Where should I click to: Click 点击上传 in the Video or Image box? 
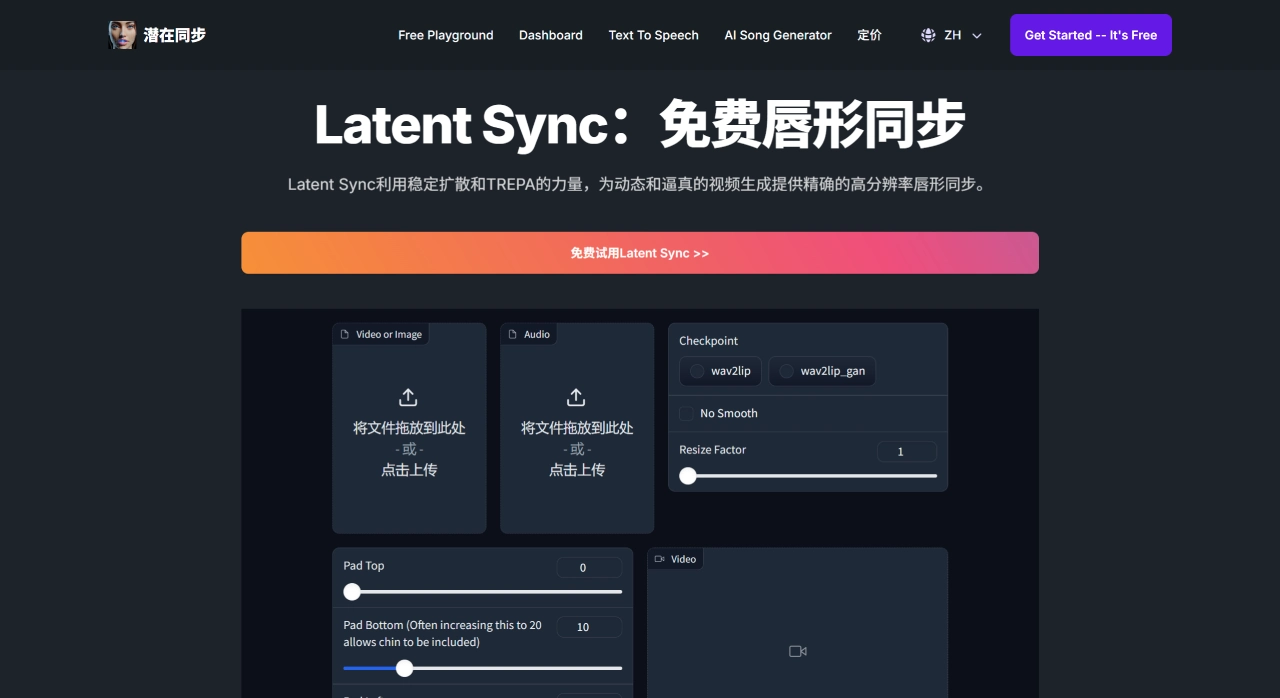pyautogui.click(x=409, y=469)
